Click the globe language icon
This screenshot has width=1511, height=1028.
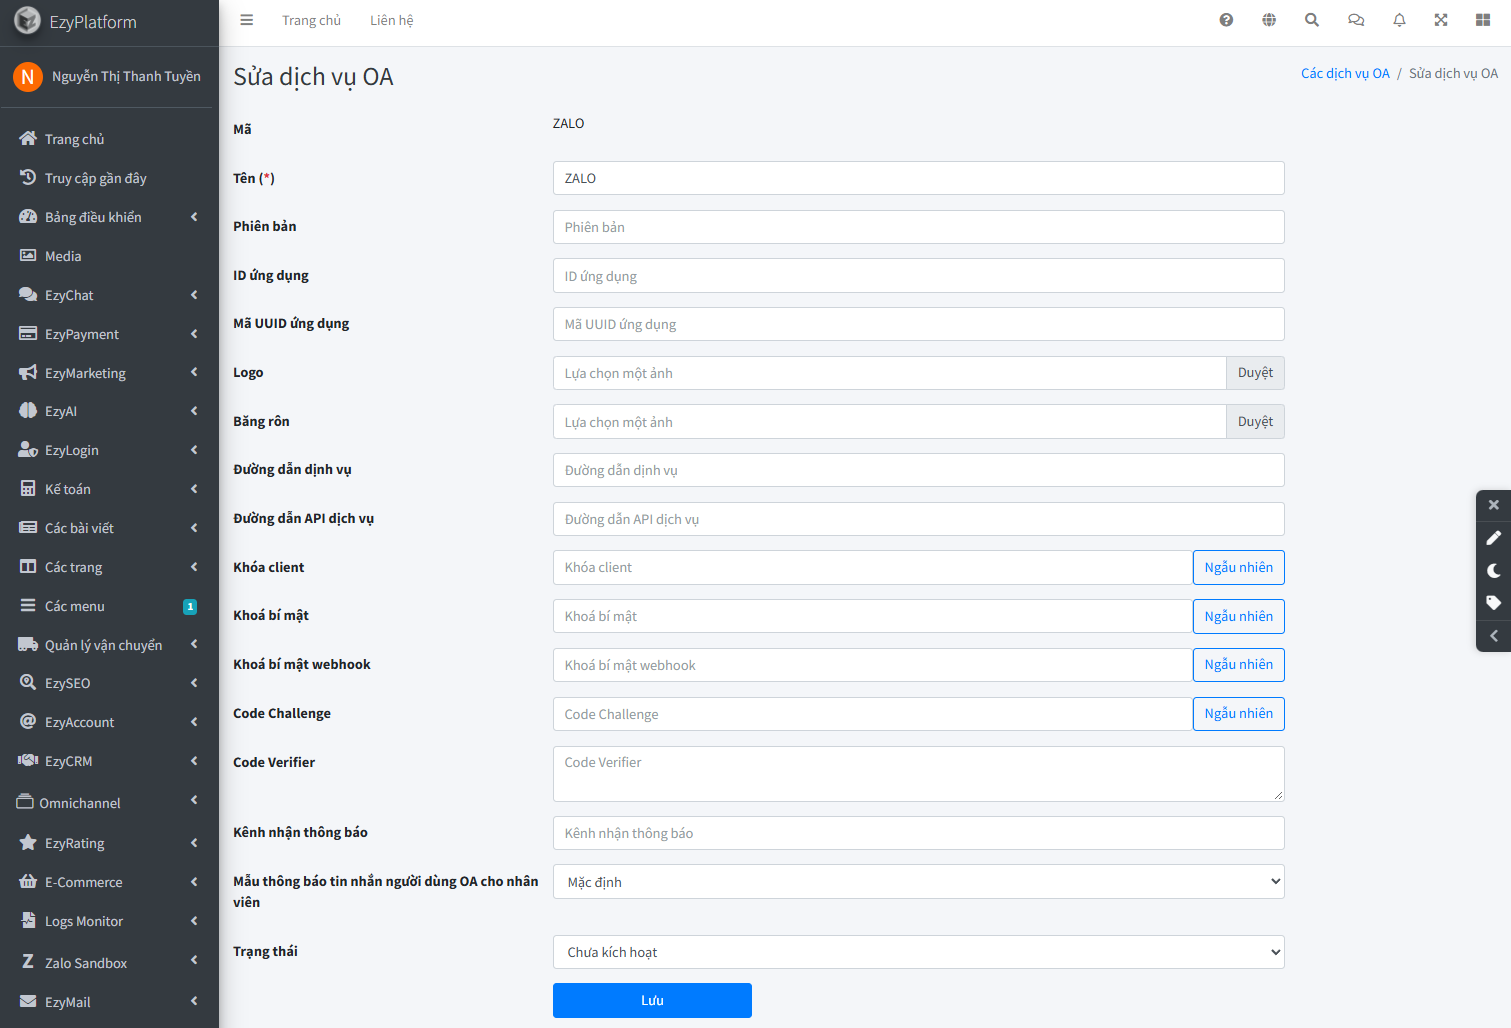pyautogui.click(x=1269, y=20)
